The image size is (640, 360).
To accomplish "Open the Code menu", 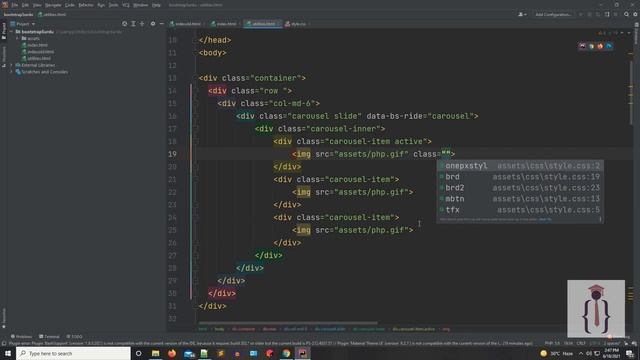I will coord(70,5).
